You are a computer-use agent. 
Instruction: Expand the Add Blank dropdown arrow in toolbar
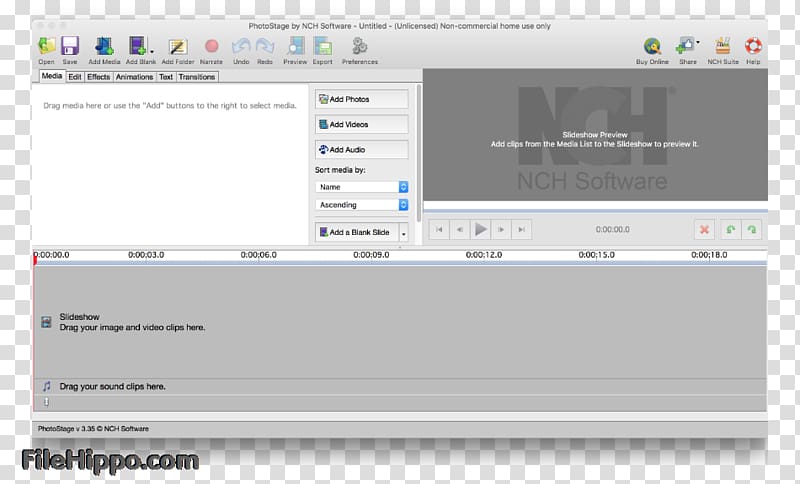coord(152,52)
